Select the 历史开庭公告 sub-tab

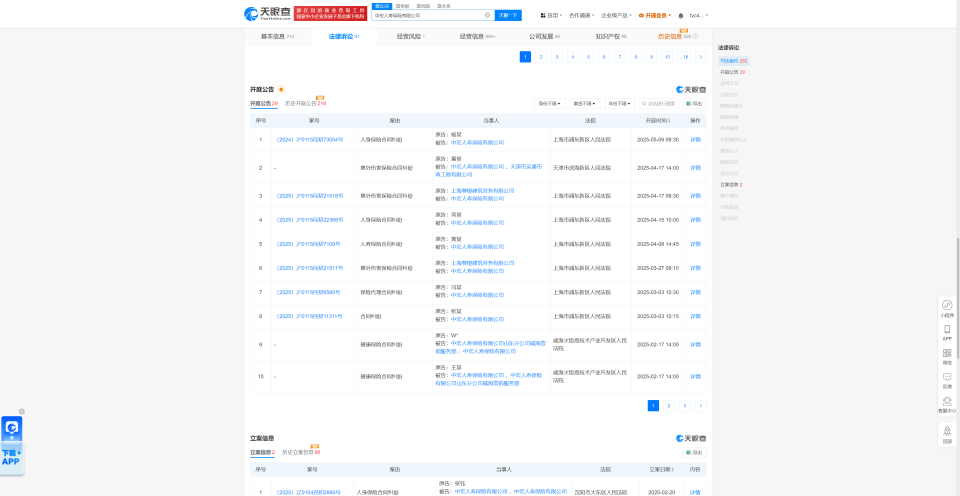pos(305,103)
